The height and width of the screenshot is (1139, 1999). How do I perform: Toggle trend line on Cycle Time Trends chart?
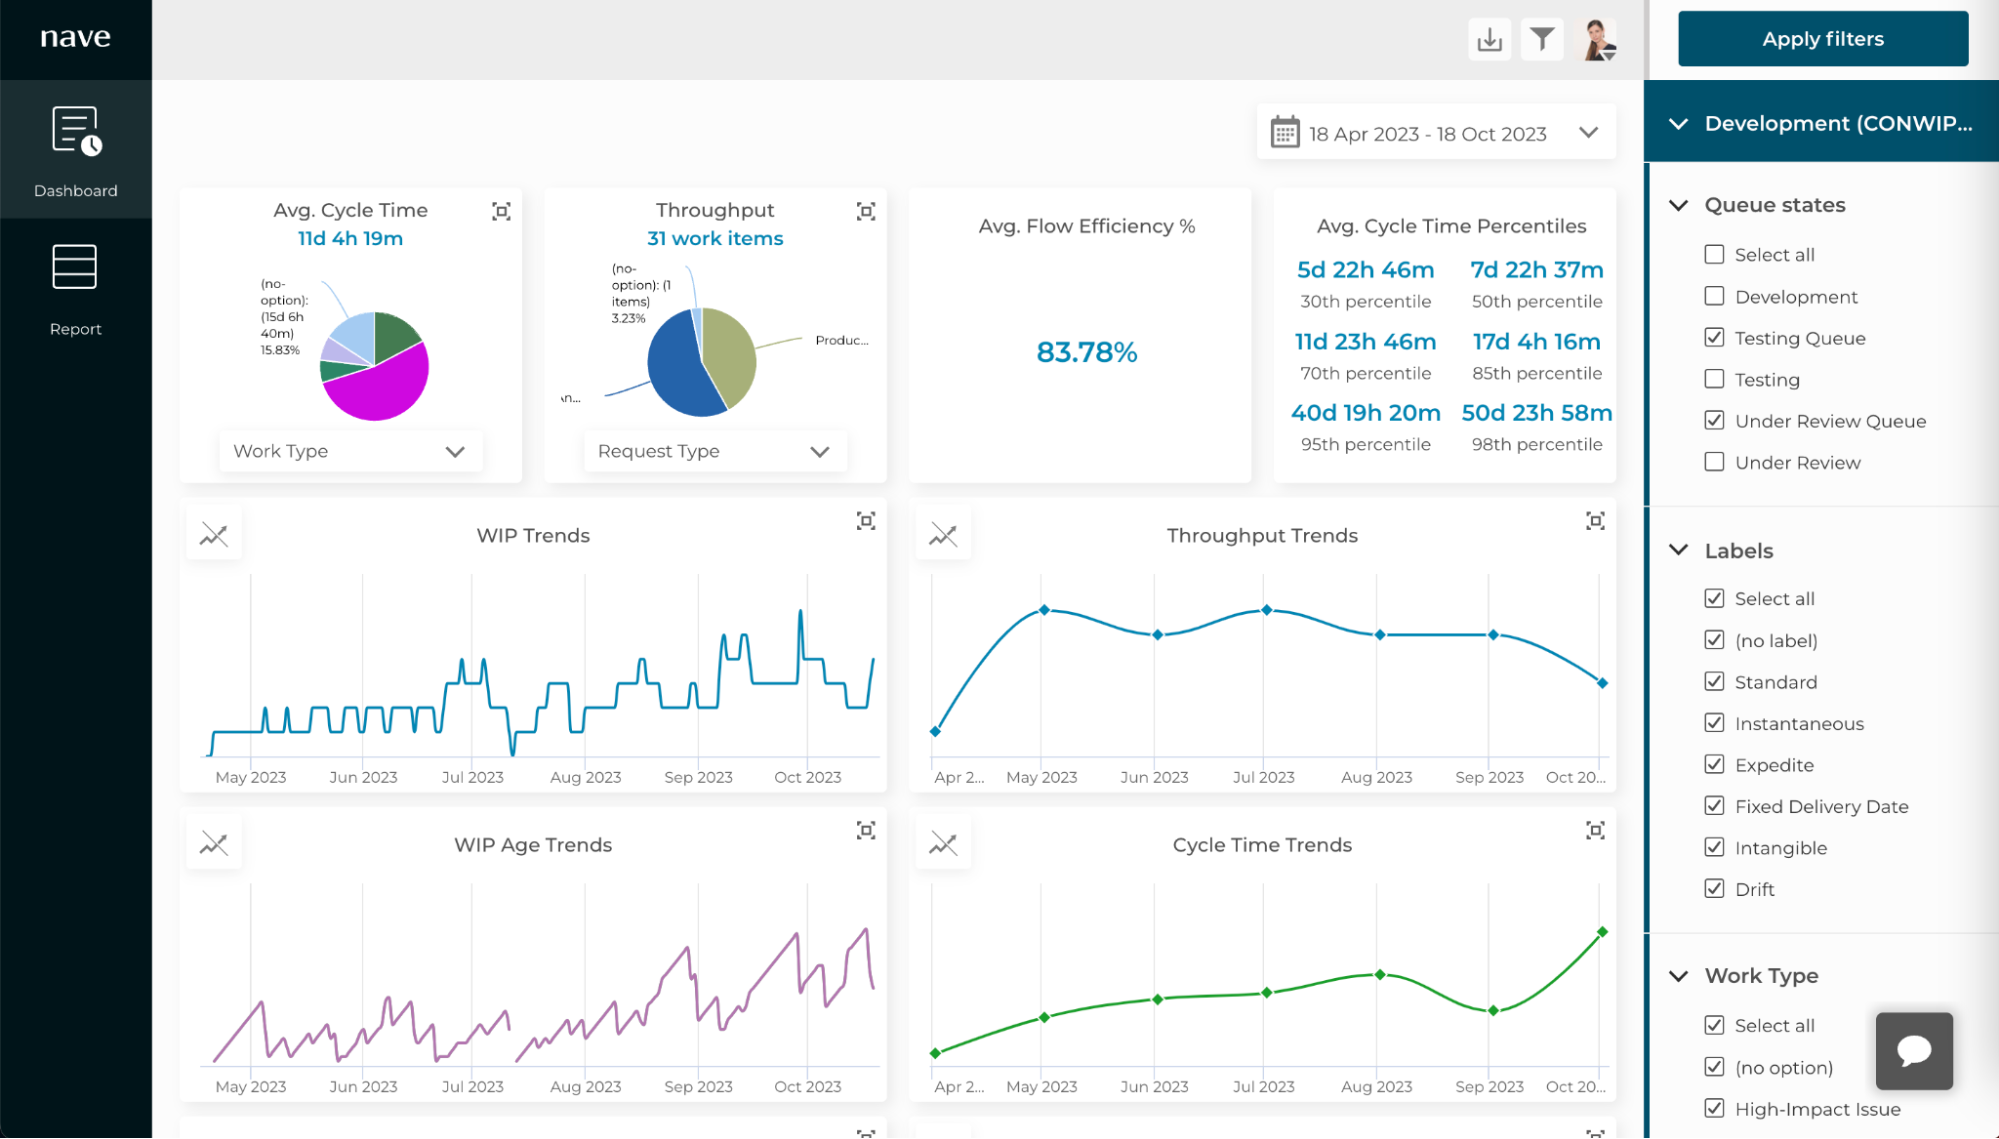point(943,844)
